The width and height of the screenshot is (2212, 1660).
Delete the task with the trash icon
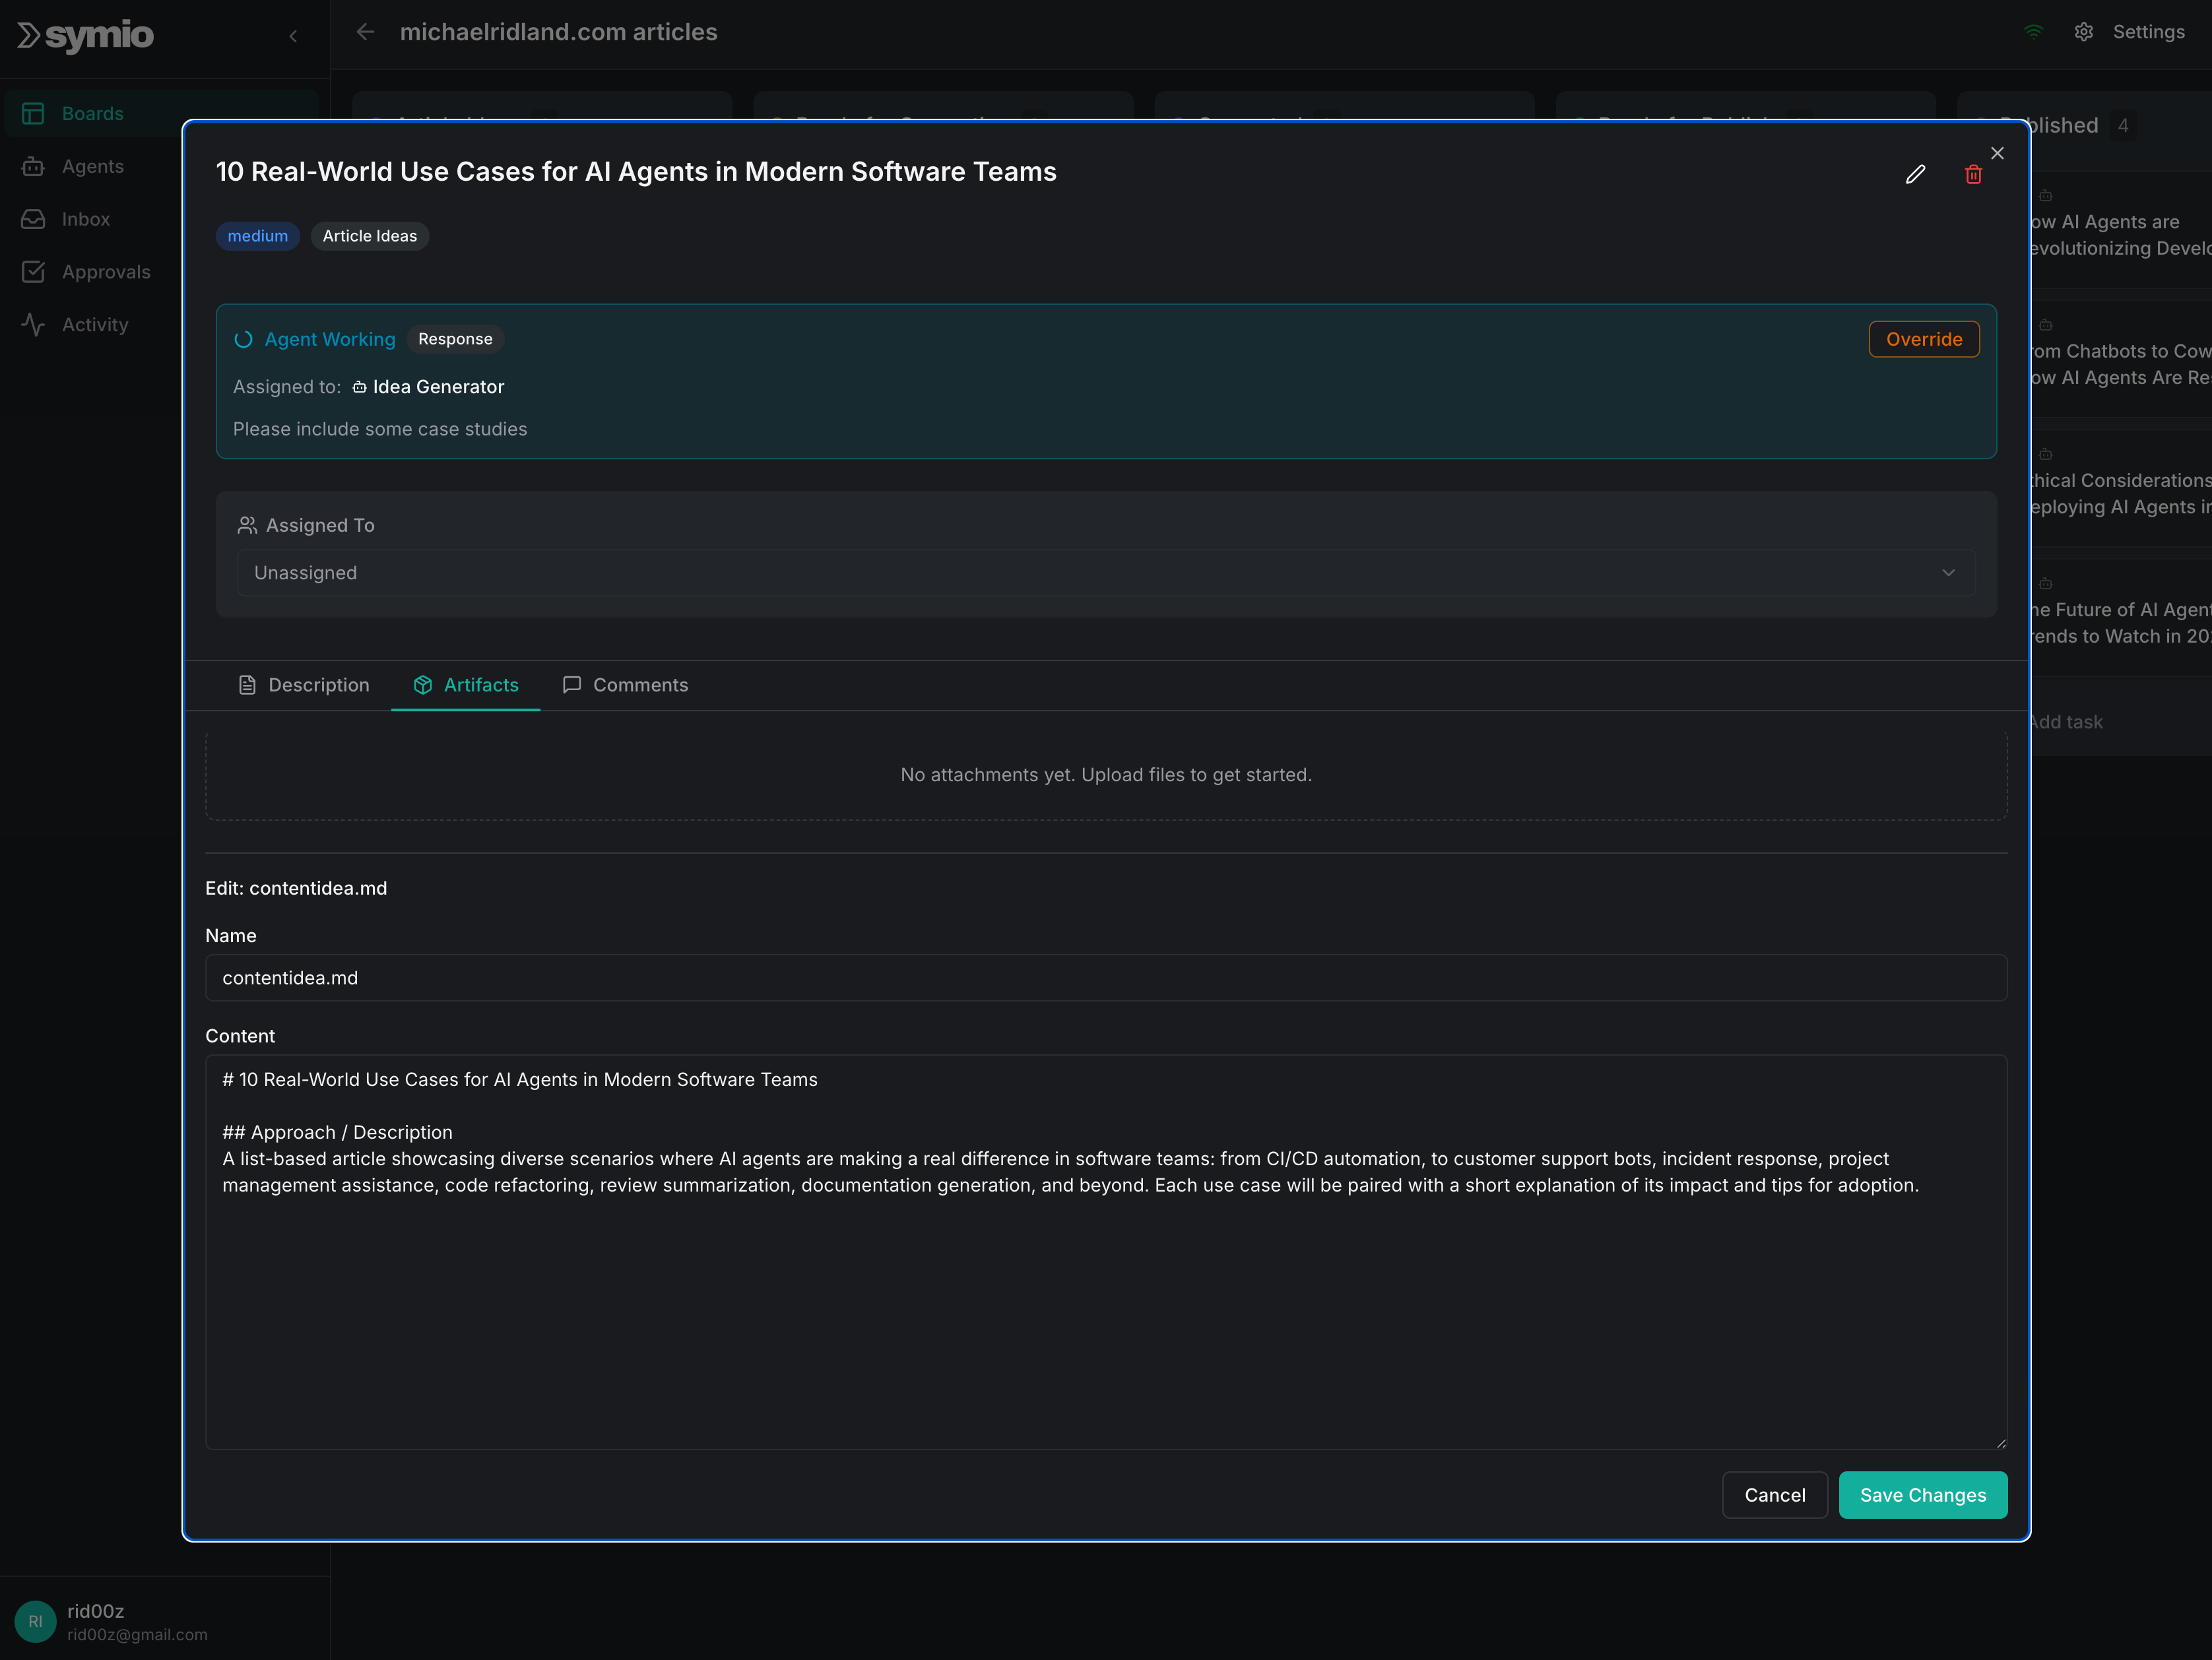[1972, 174]
